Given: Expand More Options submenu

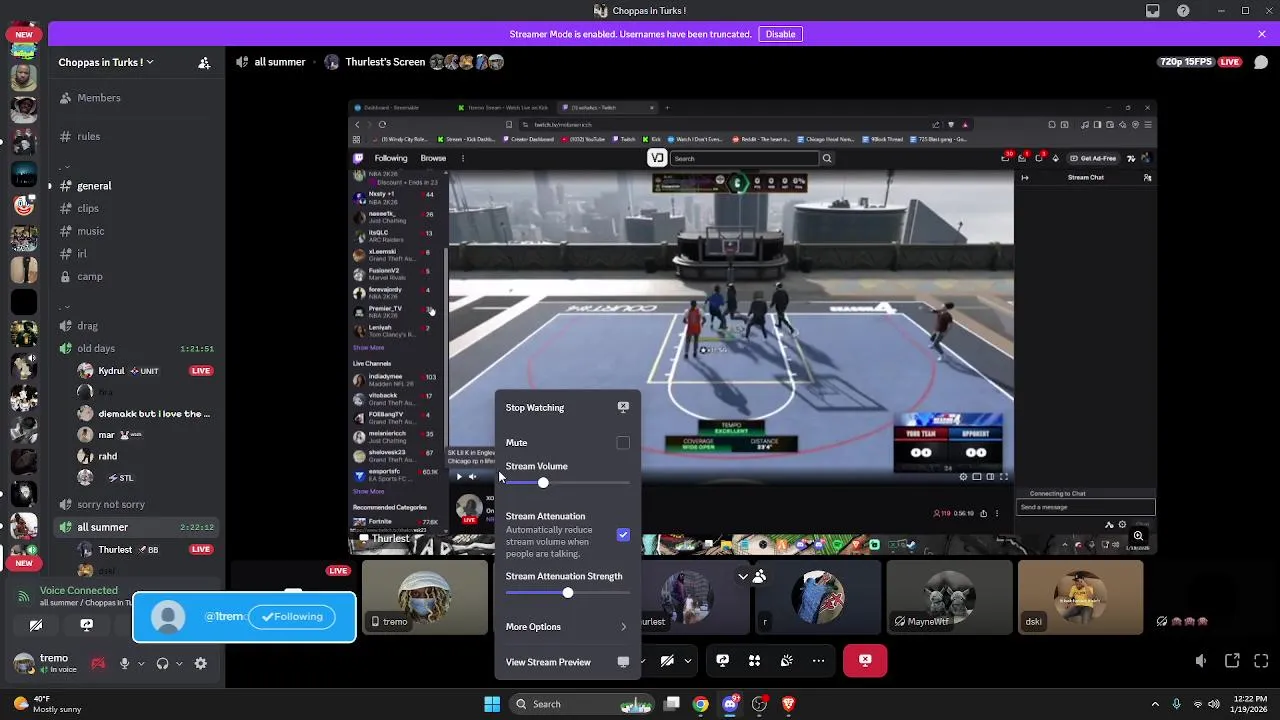Looking at the screenshot, I should (x=567, y=627).
